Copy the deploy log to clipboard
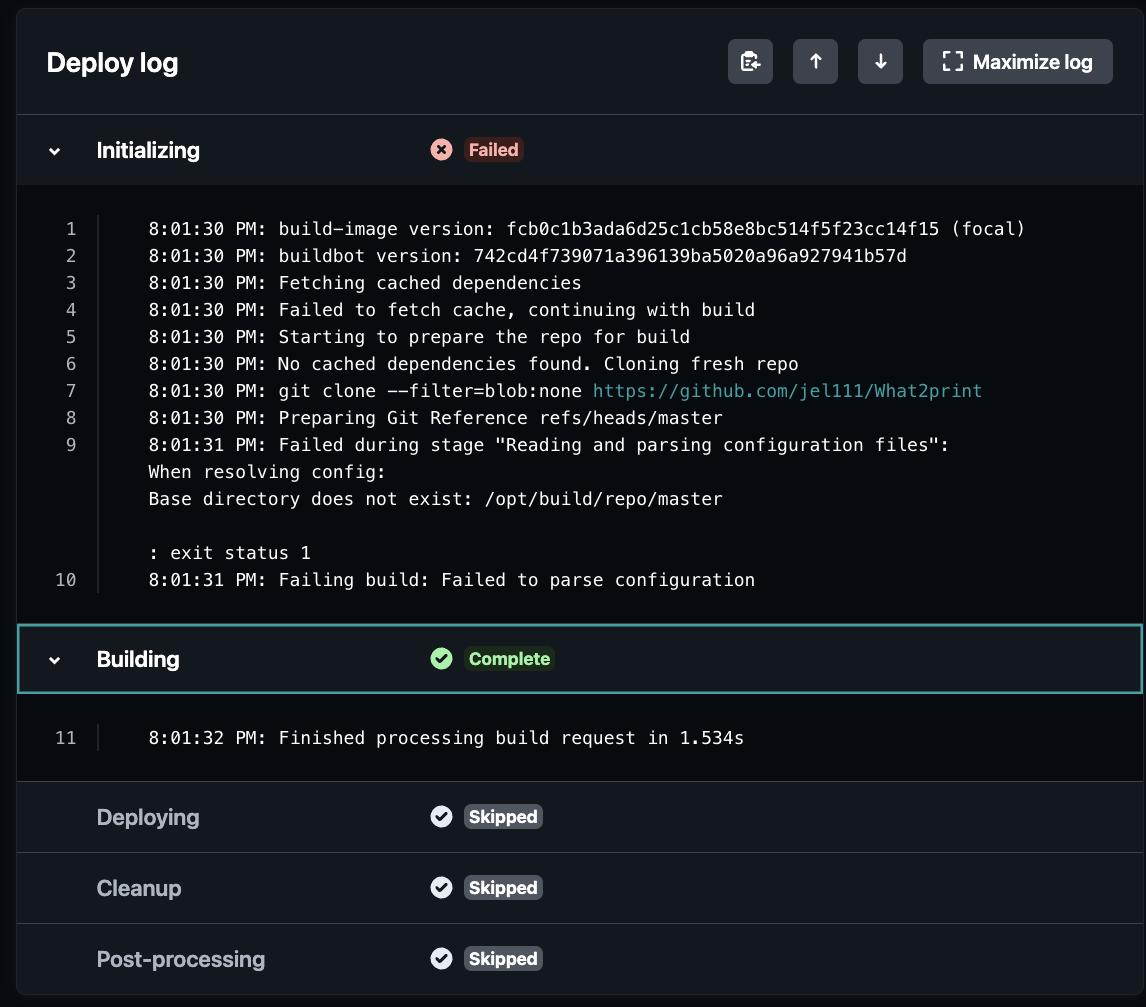 pyautogui.click(x=750, y=62)
